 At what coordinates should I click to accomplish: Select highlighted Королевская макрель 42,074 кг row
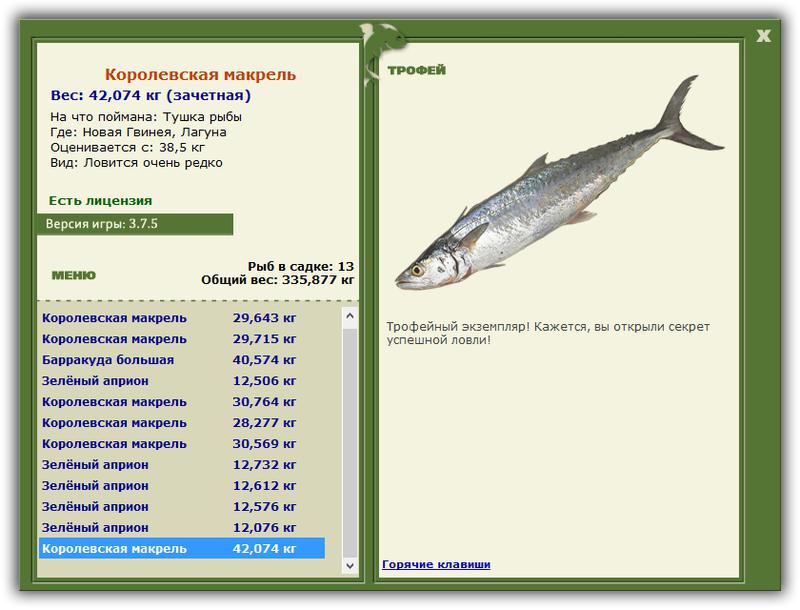pos(182,548)
